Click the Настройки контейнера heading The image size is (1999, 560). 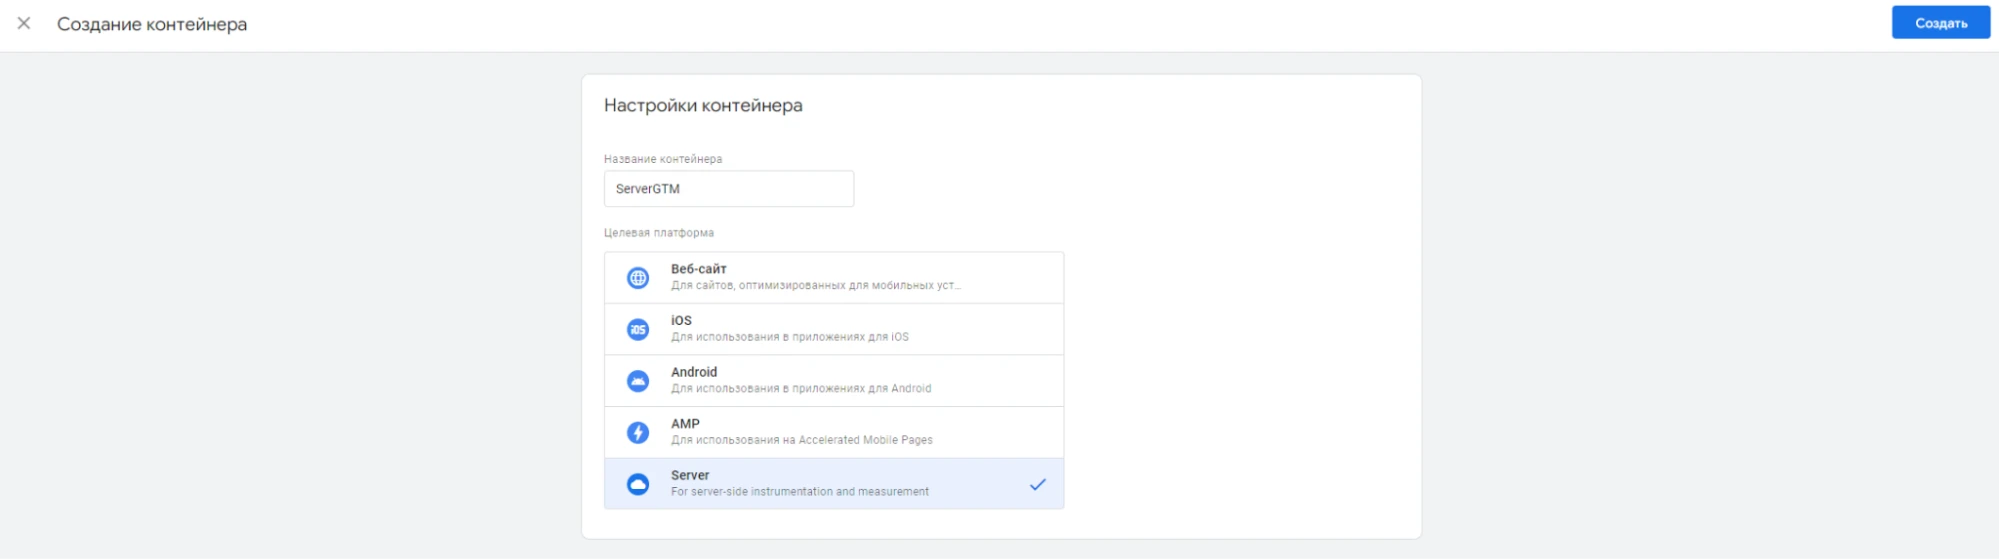(x=703, y=105)
